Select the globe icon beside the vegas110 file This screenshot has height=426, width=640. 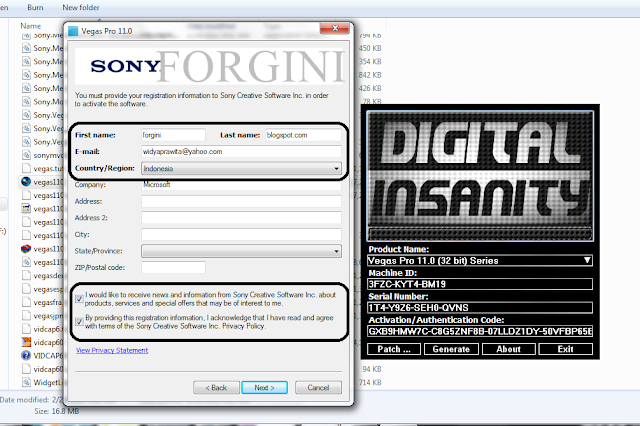pos(26,182)
